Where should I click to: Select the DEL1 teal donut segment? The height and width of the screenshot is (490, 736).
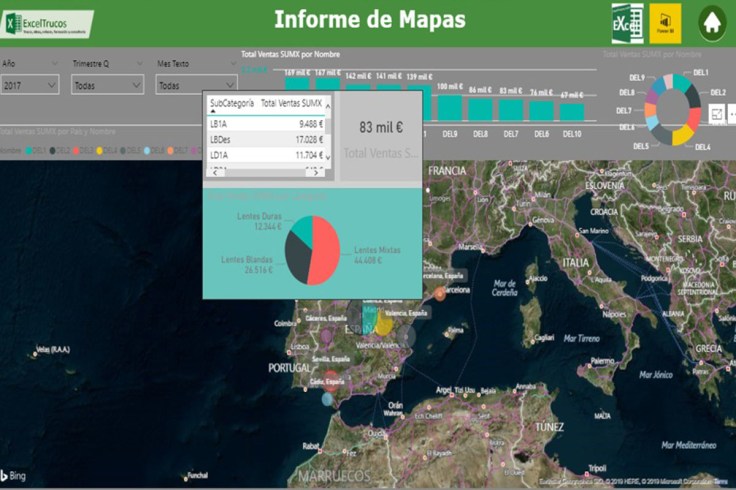click(682, 83)
